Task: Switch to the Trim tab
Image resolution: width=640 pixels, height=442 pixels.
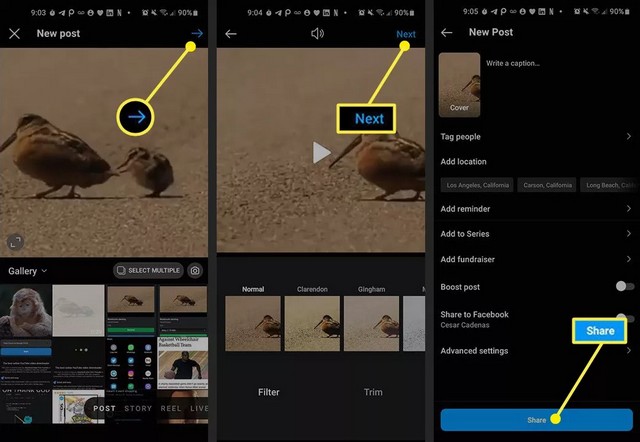Action: click(373, 392)
